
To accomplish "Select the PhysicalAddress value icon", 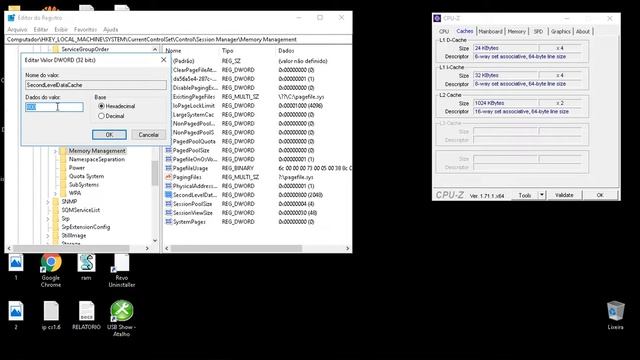I will [168, 186].
